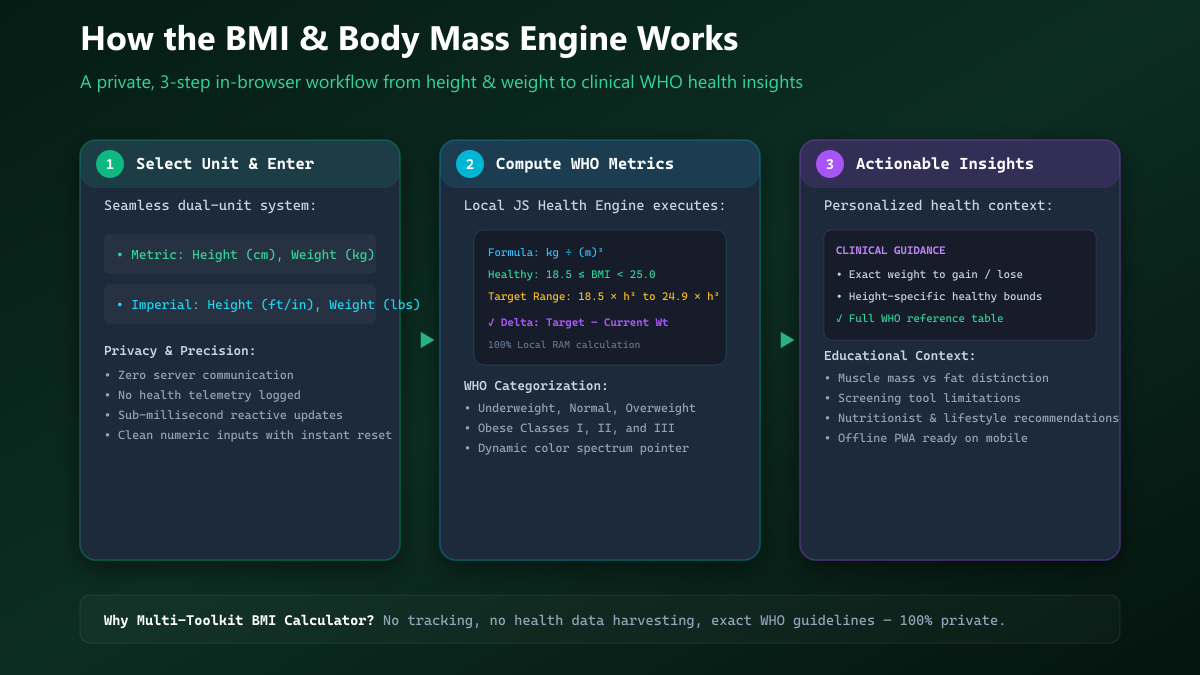Image resolution: width=1200 pixels, height=675 pixels.
Task: Click the purple step 3 circle badge
Action: click(x=830, y=164)
